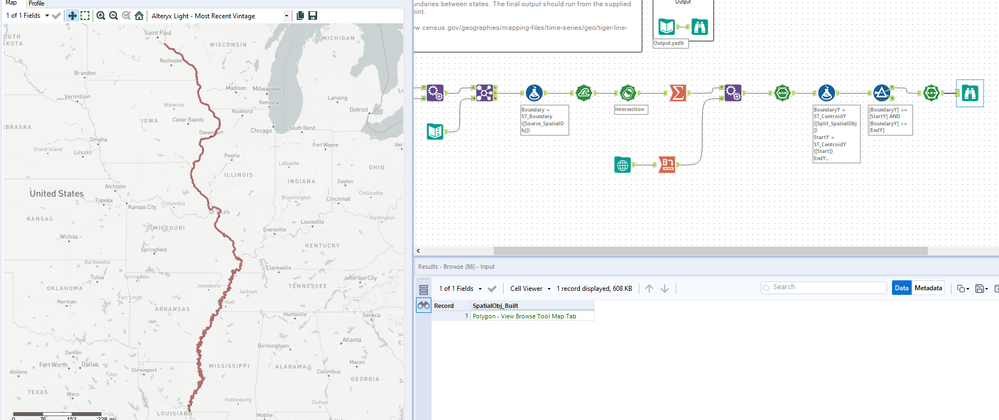Select the spatial tool after the second gear
The image size is (999, 420).
point(782,93)
